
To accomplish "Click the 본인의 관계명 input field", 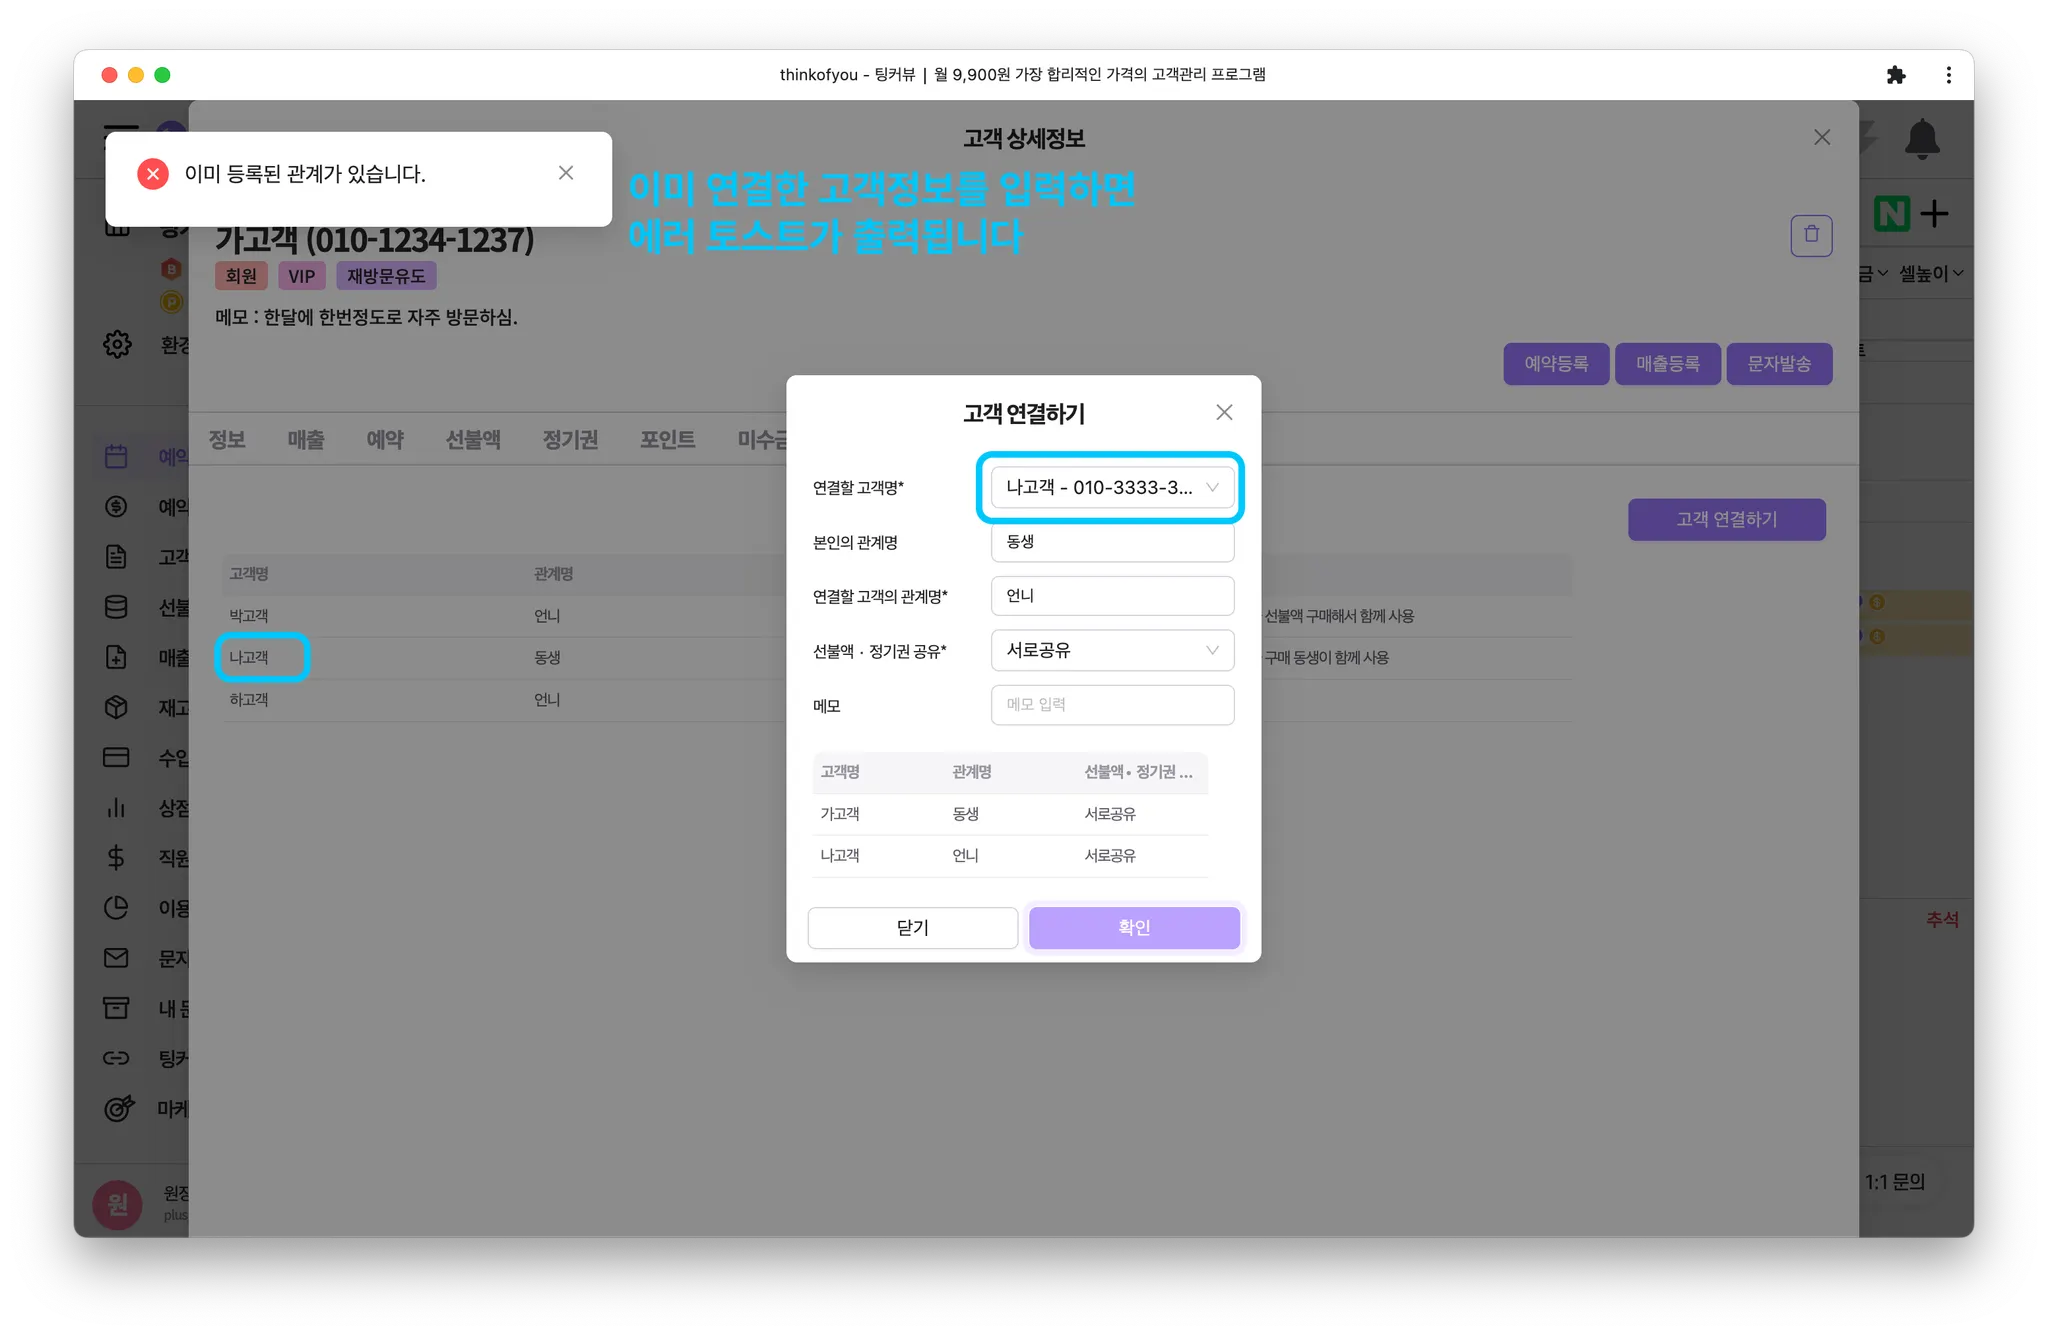I will pyautogui.click(x=1112, y=542).
